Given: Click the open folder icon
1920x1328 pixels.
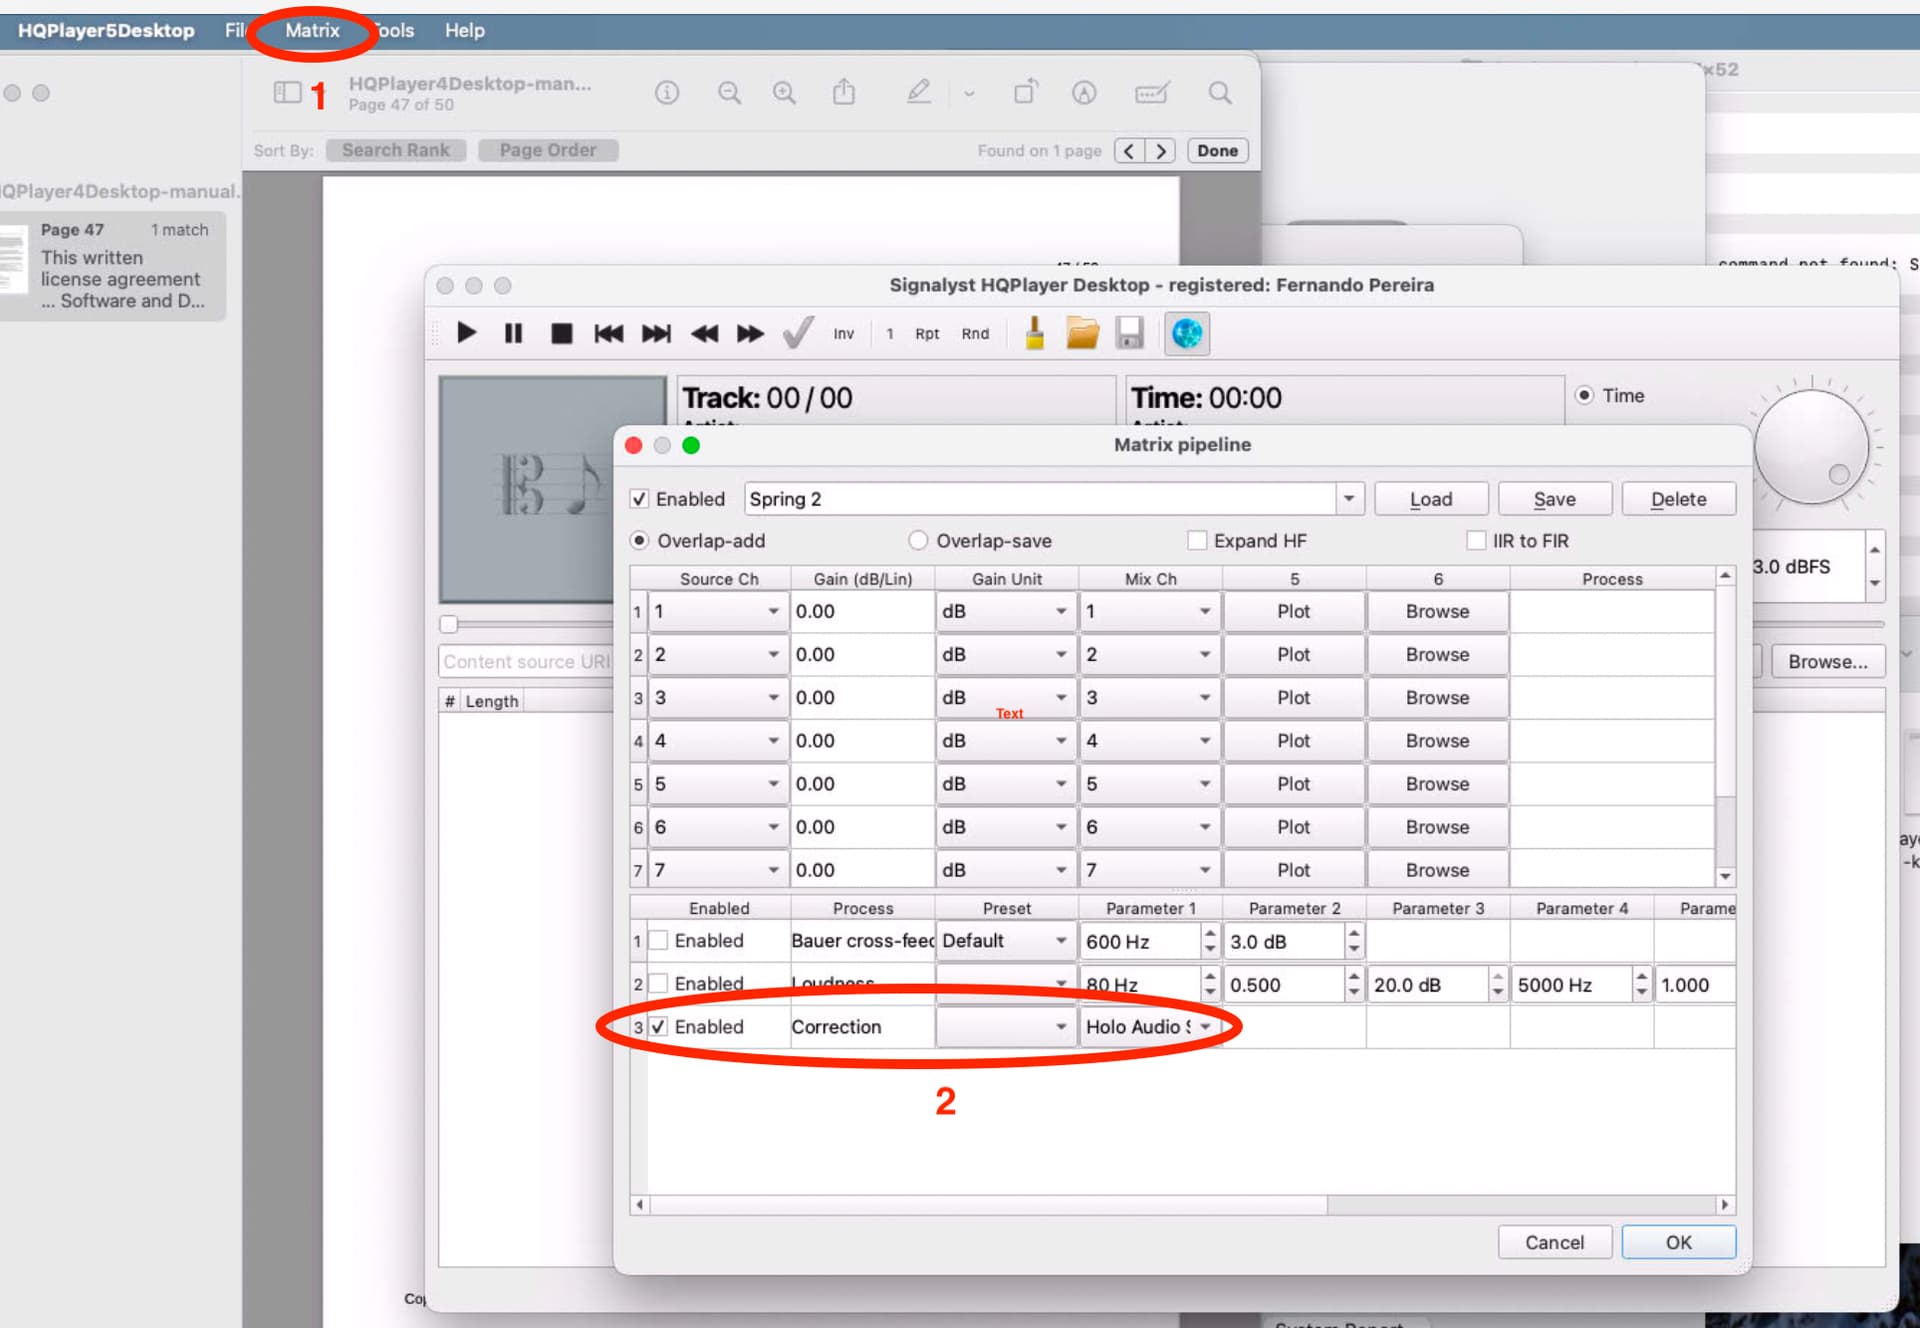Looking at the screenshot, I should tap(1082, 333).
